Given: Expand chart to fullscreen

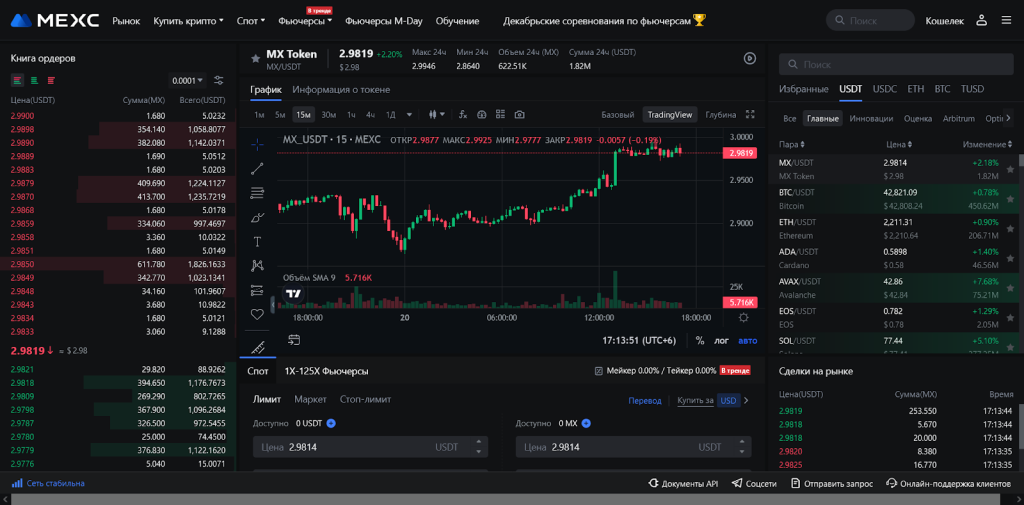Looking at the screenshot, I should click(750, 114).
